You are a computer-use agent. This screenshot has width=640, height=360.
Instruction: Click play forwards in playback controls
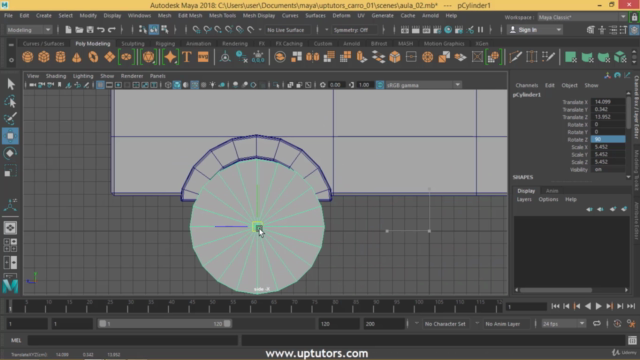tap(598, 306)
